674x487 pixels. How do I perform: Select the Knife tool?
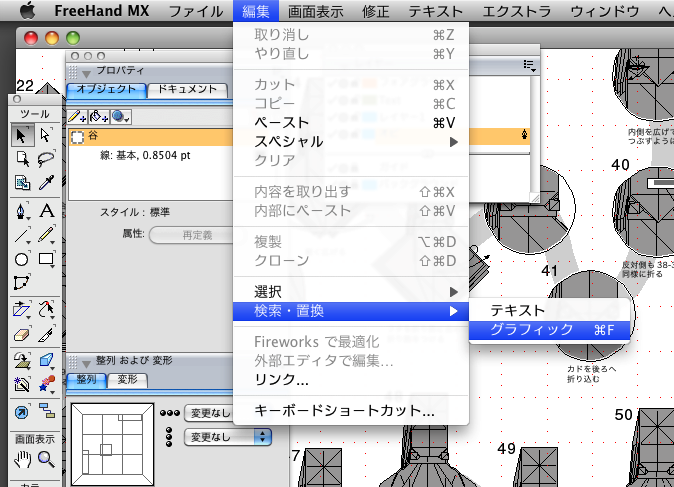coord(46,334)
